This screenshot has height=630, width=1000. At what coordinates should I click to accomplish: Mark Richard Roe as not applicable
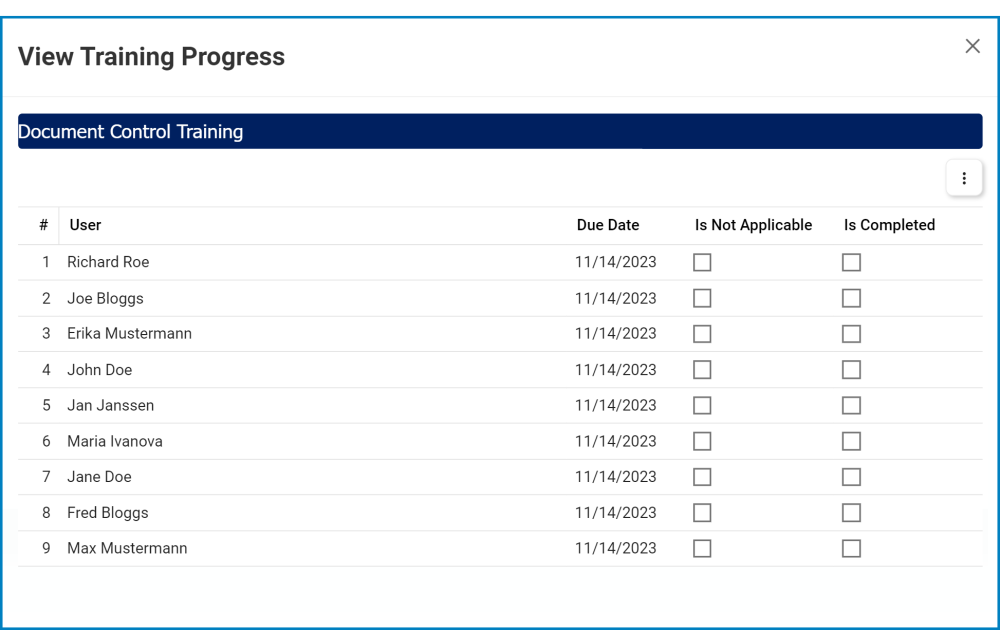click(702, 262)
